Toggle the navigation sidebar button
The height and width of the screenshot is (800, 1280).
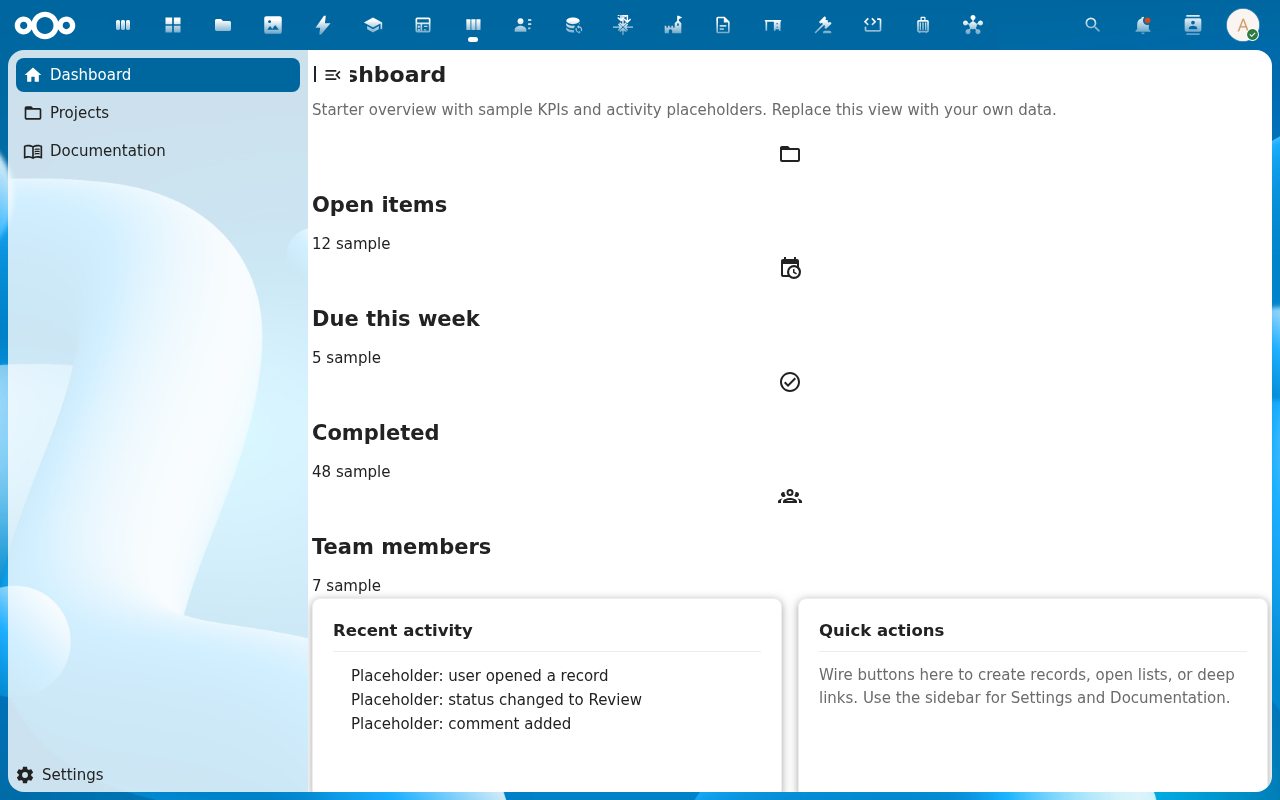333,75
